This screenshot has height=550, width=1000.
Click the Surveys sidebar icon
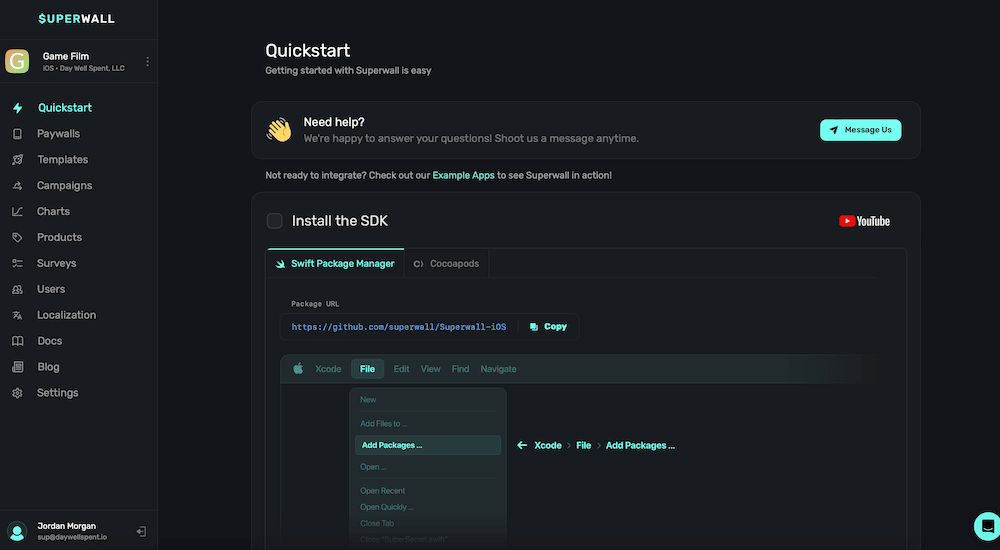[17, 264]
